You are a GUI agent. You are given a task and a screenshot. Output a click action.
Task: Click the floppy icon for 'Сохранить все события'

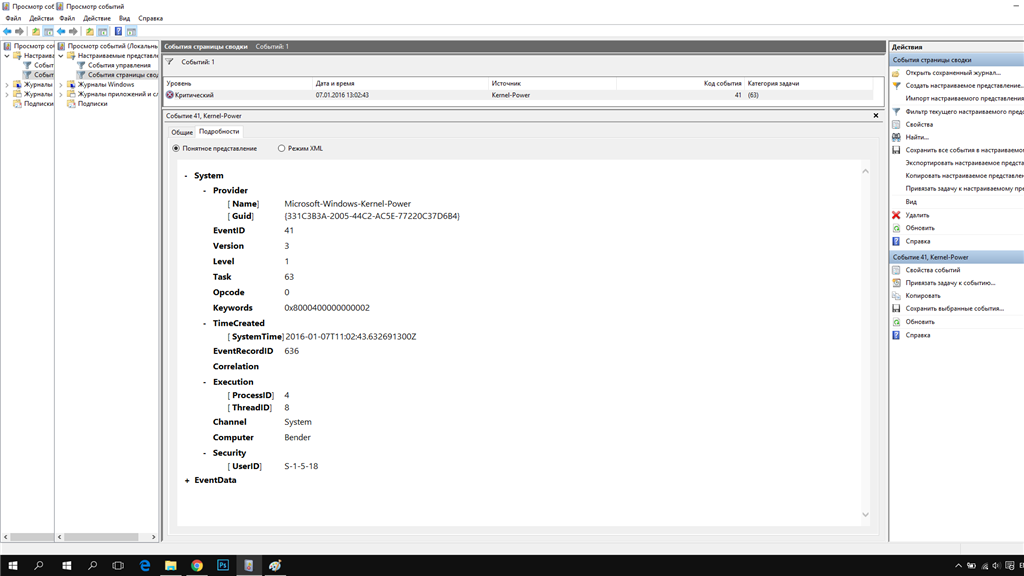[896, 150]
